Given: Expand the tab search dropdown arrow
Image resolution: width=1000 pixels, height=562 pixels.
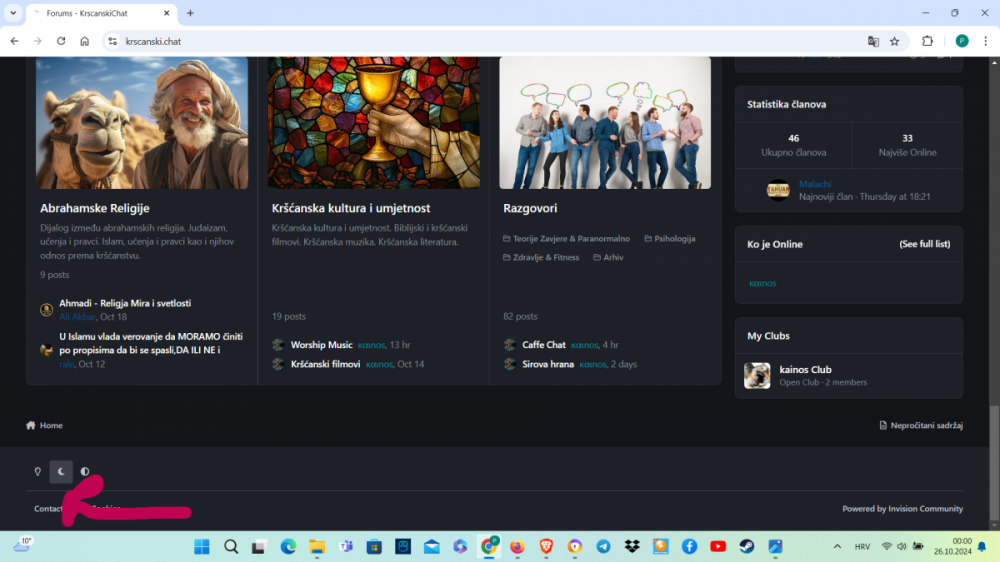Looking at the screenshot, I should 13,13.
